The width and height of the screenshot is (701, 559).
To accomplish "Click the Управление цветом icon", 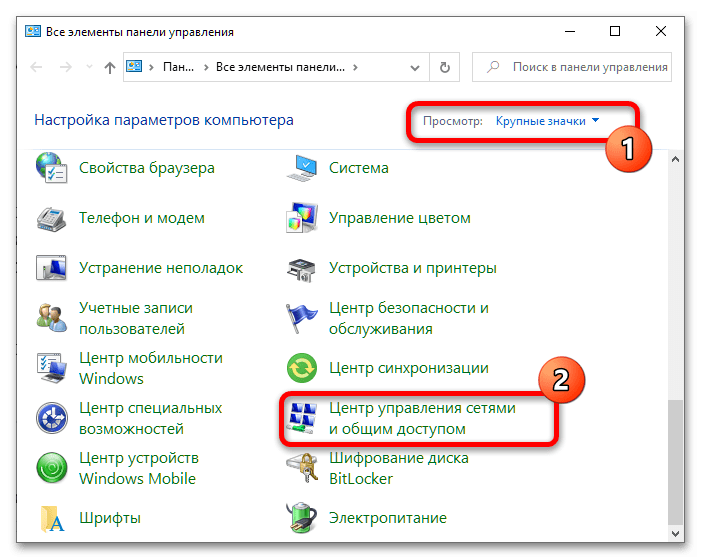I will pos(302,218).
